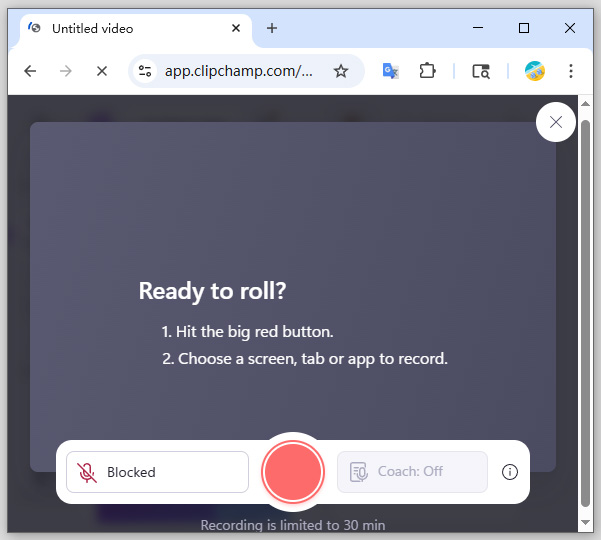Image resolution: width=601 pixels, height=540 pixels.
Task: Close the Untitled video tab
Action: point(236,28)
